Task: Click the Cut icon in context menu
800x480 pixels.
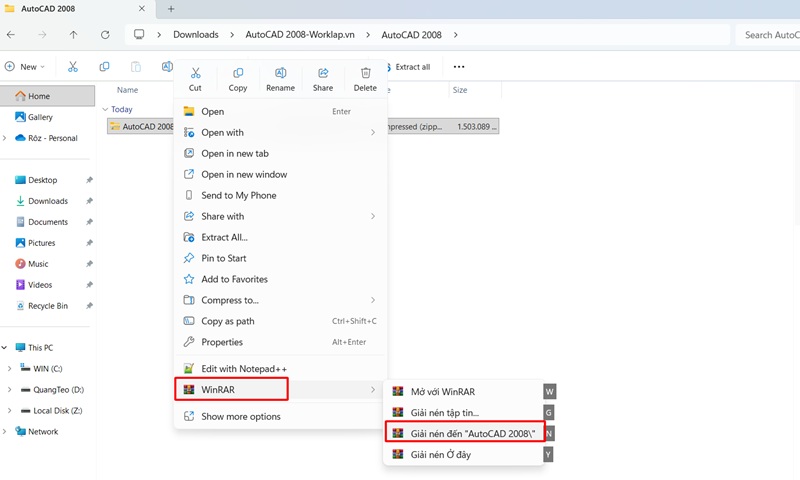Action: (195, 73)
